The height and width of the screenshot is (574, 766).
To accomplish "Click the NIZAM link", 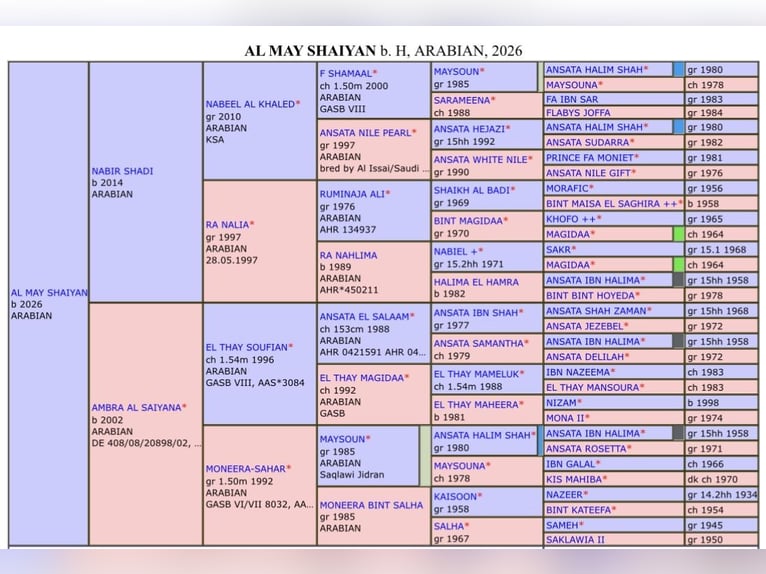I will (x=561, y=403).
